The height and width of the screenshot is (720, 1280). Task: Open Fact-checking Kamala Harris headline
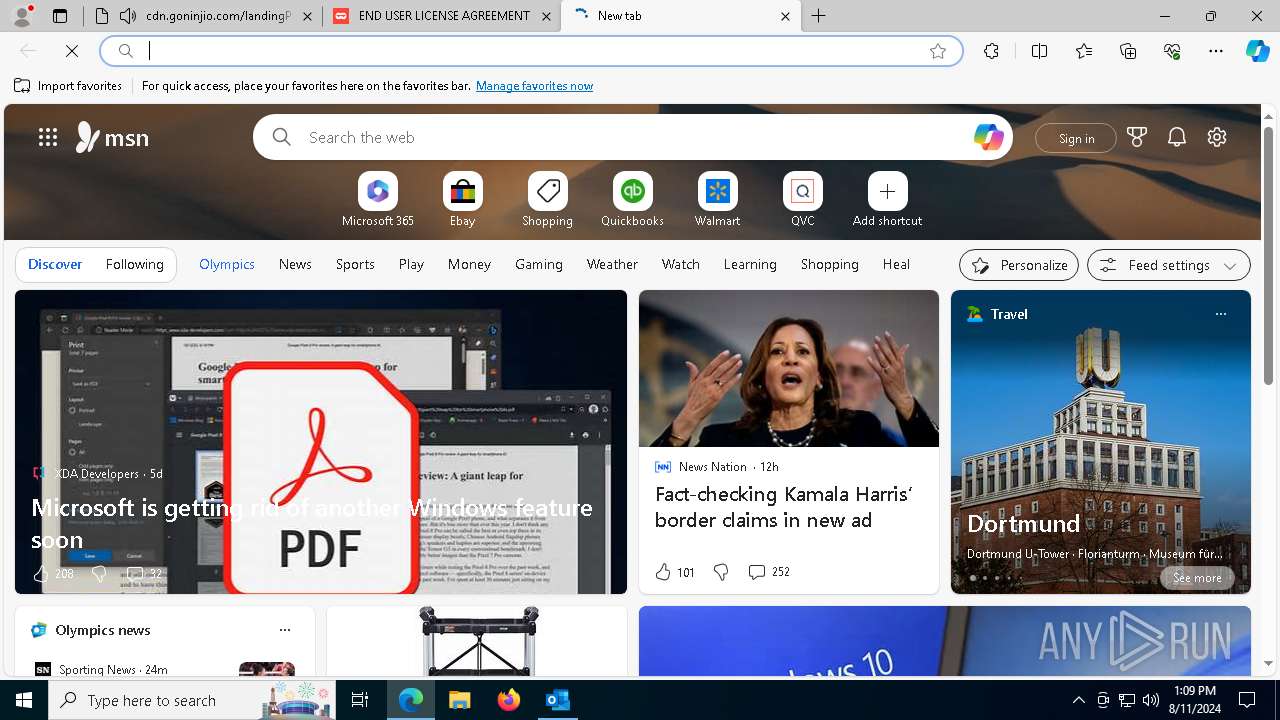click(784, 507)
